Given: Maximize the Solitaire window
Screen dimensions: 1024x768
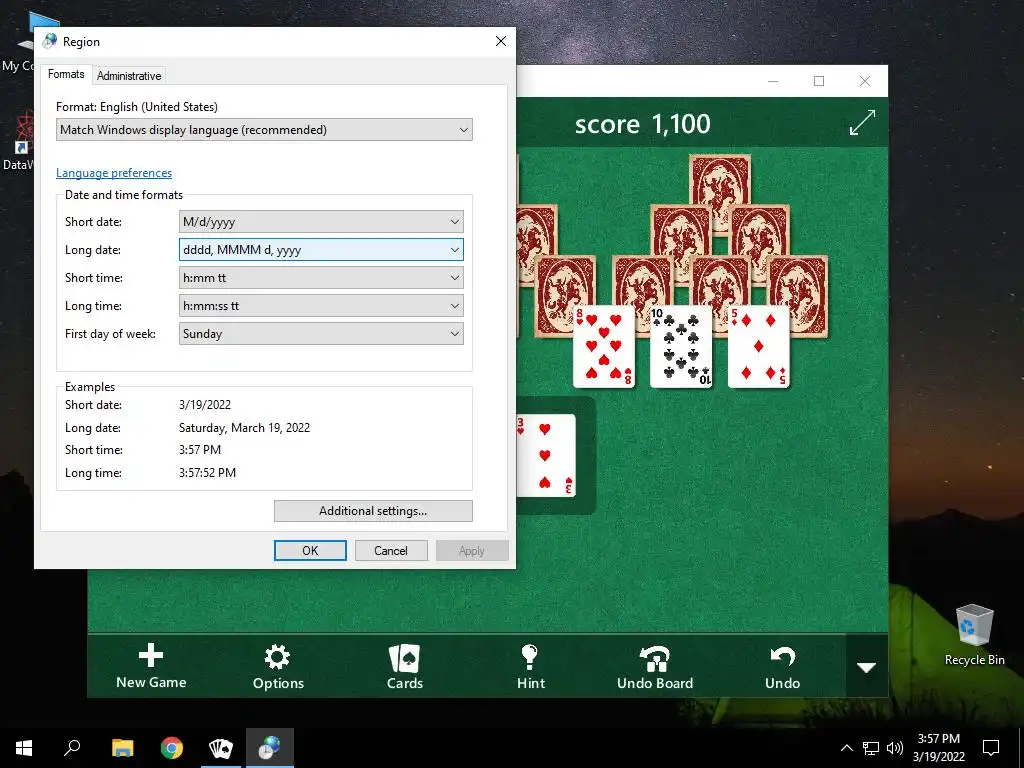Looking at the screenshot, I should [819, 81].
